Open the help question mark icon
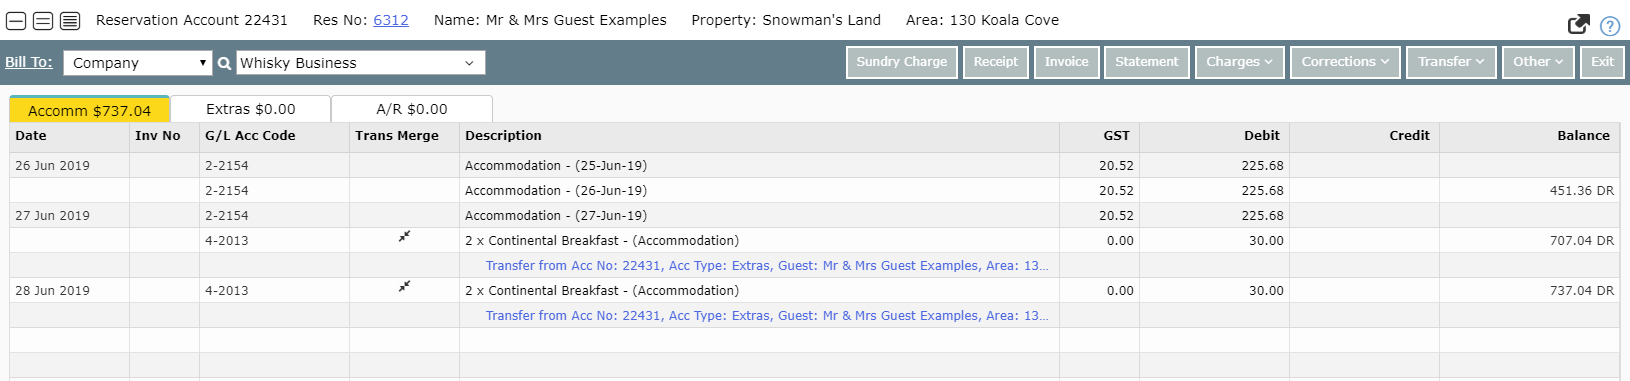The width and height of the screenshot is (1630, 381). click(x=1610, y=26)
